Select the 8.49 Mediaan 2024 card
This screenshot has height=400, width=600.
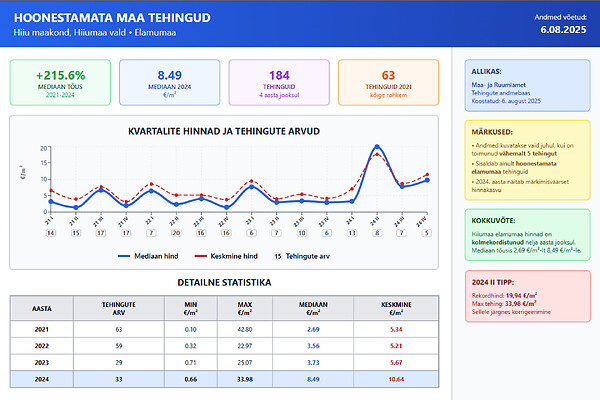pyautogui.click(x=169, y=83)
